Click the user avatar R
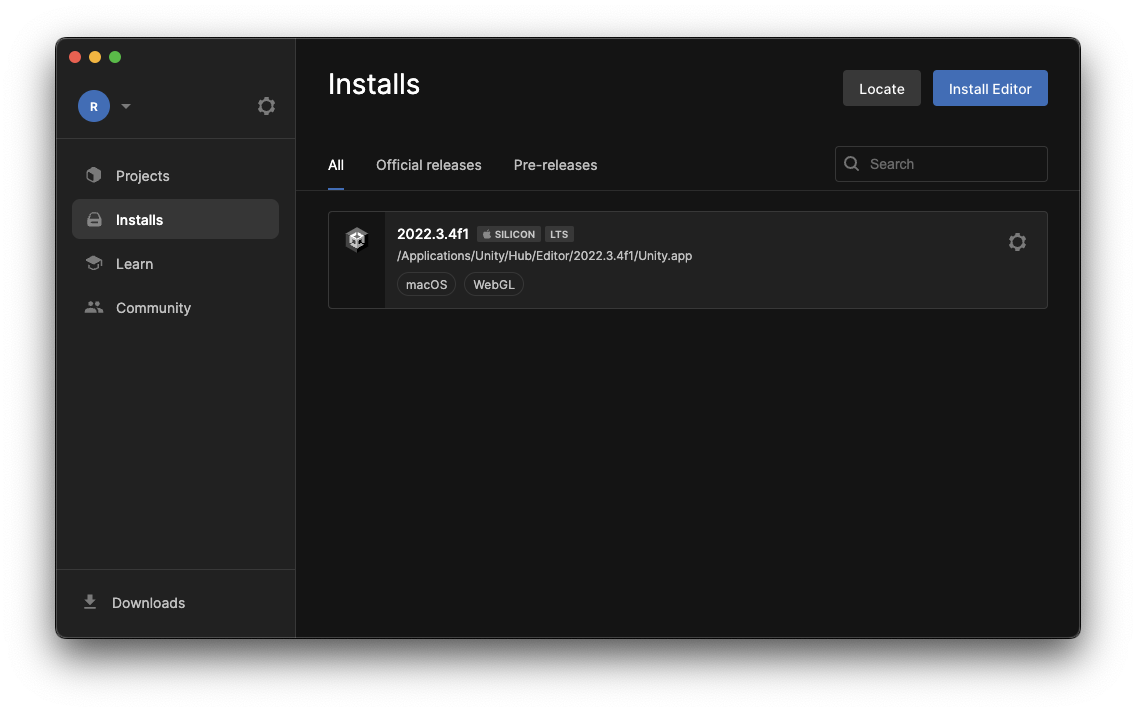The image size is (1136, 712). 93,106
